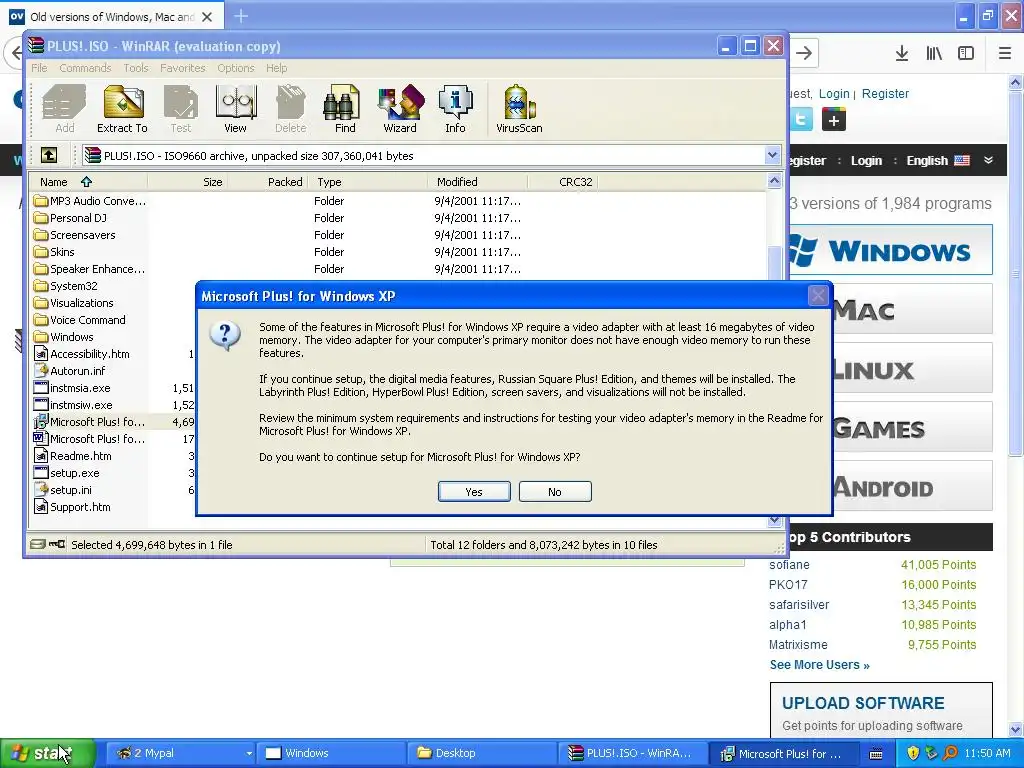The height and width of the screenshot is (768, 1024).
Task: Click No to cancel Plus! setup
Action: [555, 492]
